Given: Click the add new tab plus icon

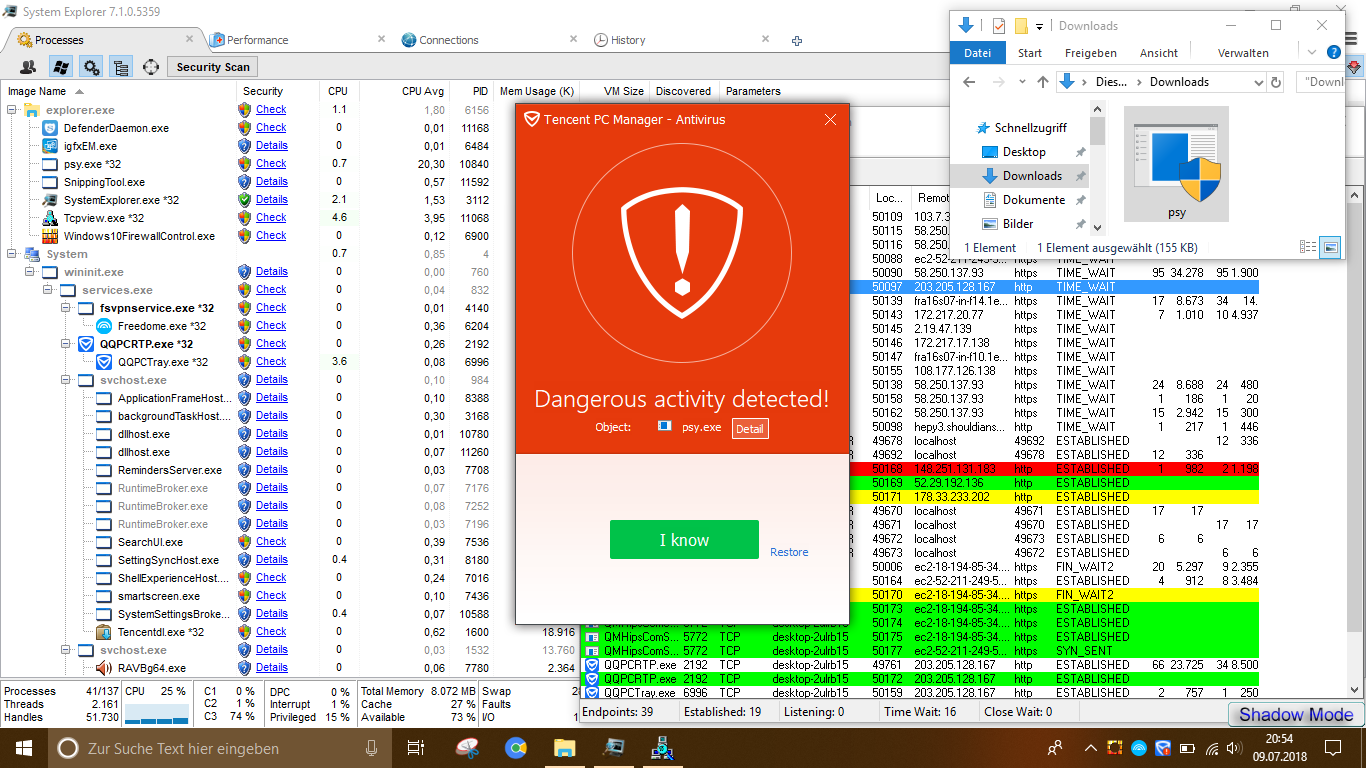Looking at the screenshot, I should point(797,41).
